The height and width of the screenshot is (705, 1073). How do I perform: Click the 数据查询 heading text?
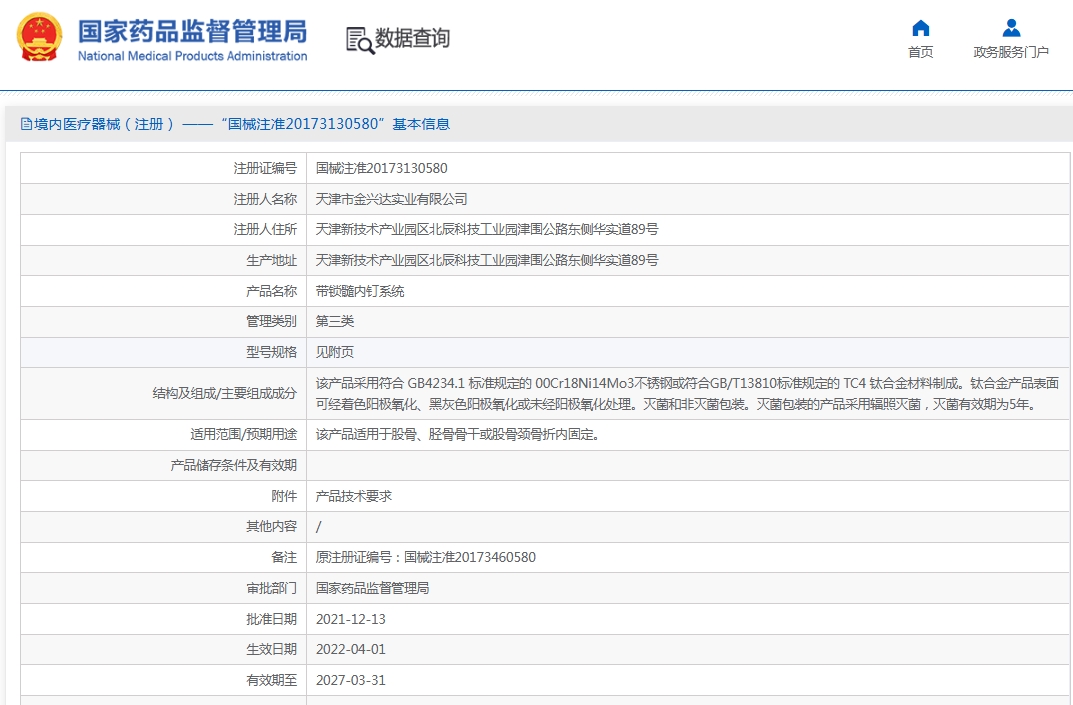pyautogui.click(x=413, y=38)
